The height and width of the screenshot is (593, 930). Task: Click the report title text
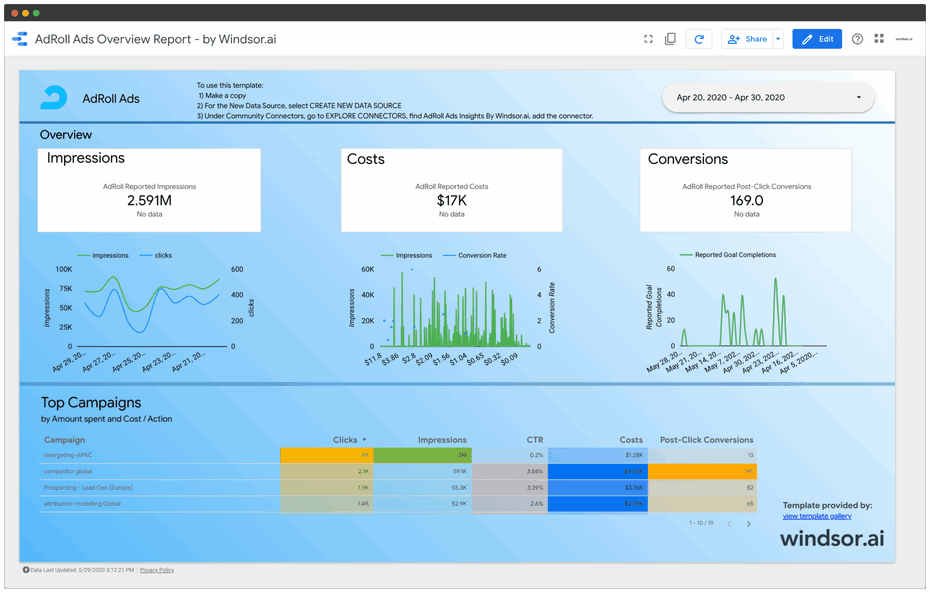coord(155,39)
